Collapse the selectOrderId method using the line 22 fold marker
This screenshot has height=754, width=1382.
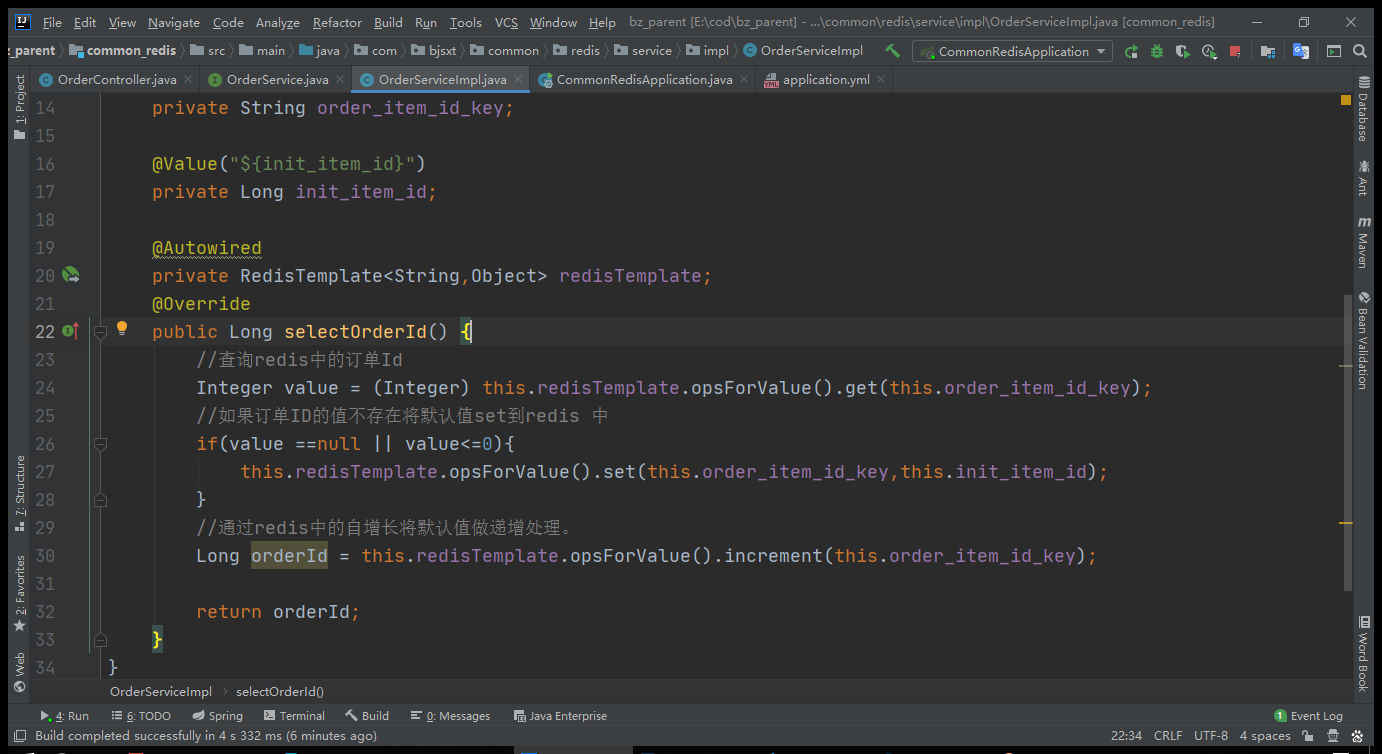pyautogui.click(x=100, y=331)
